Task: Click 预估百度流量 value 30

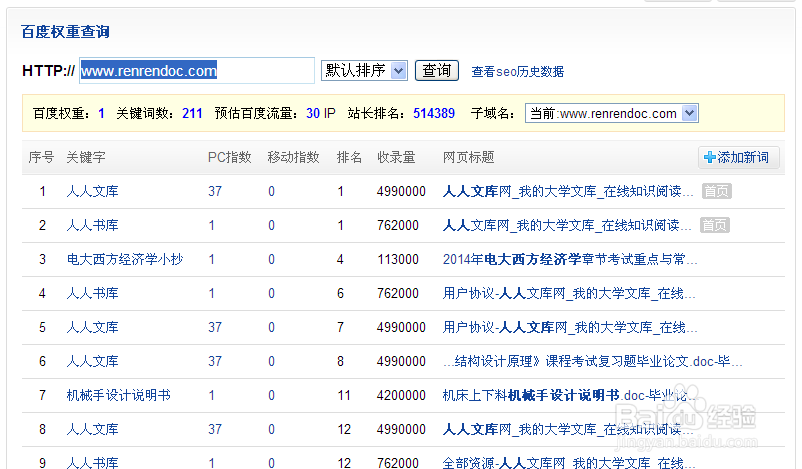Action: click(x=313, y=113)
